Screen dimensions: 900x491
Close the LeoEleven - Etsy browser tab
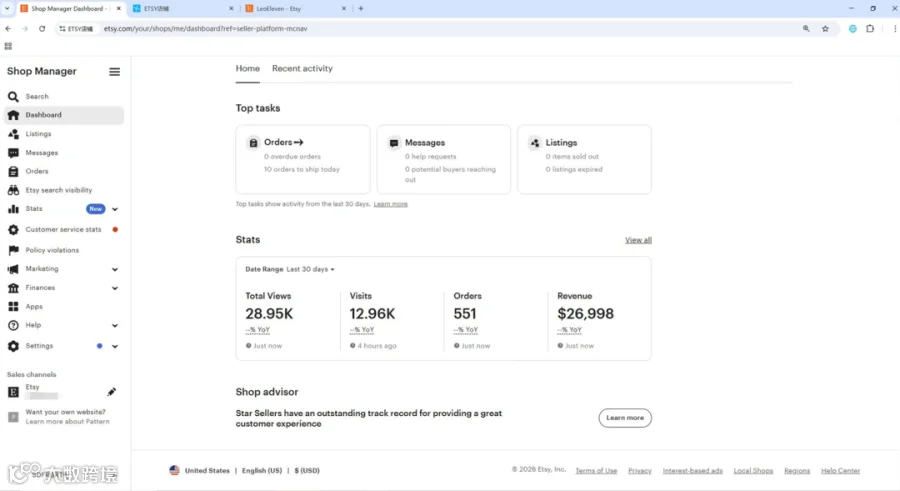click(344, 9)
